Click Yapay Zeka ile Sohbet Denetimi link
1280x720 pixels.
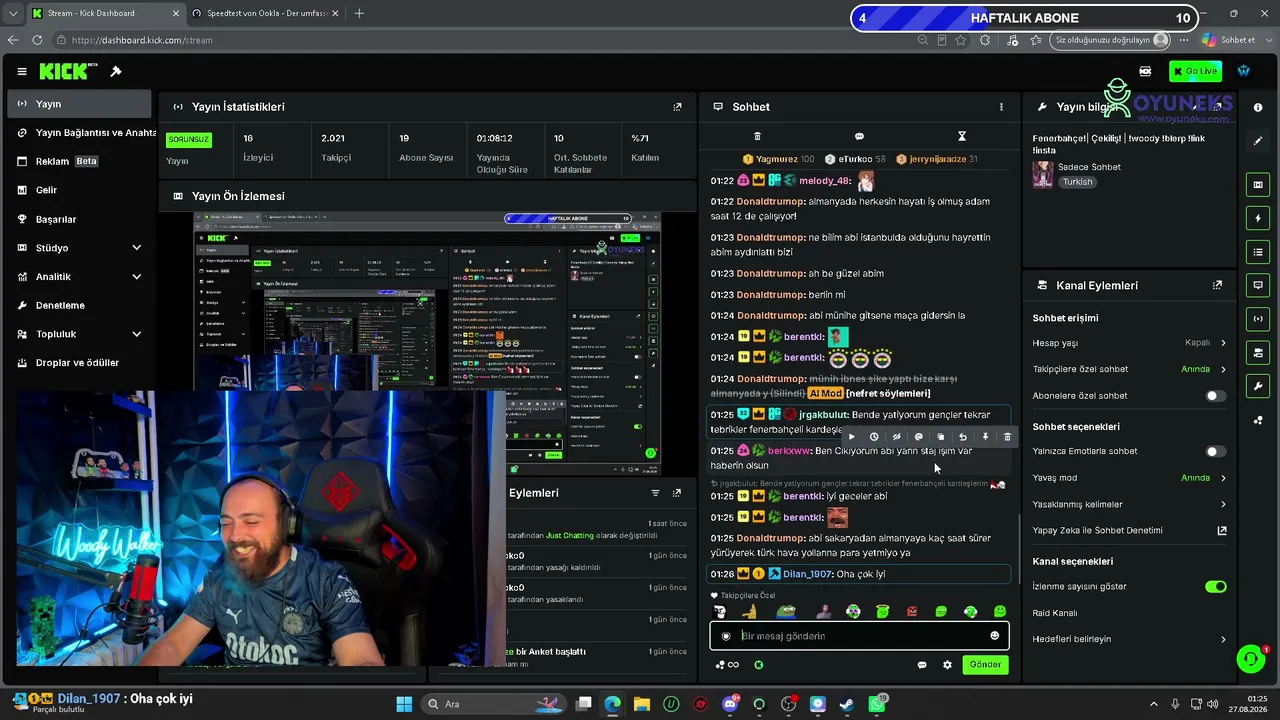(1097, 531)
